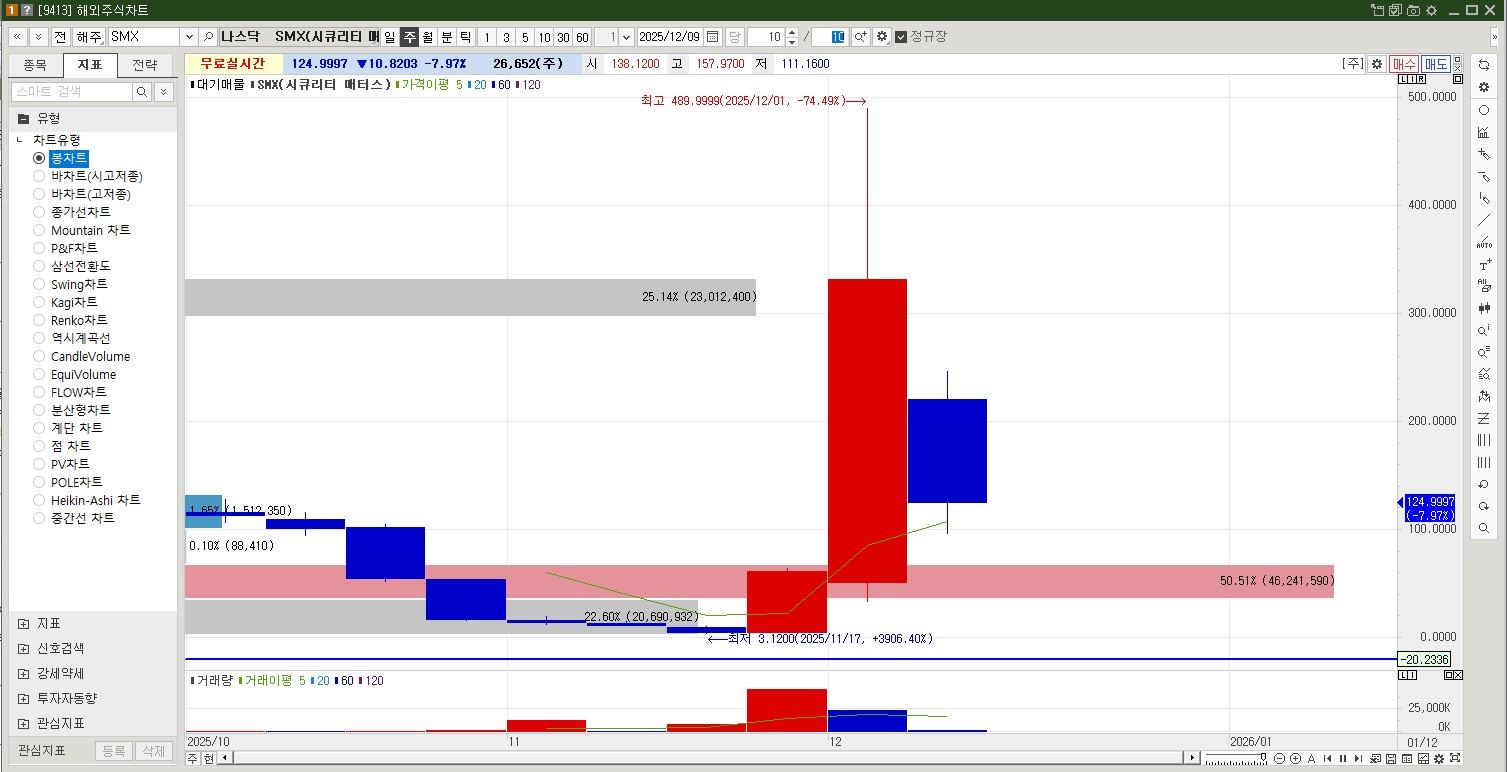Click the bottom magnifier zoom tool
Screen dimensions: 1507x772
[1484, 528]
